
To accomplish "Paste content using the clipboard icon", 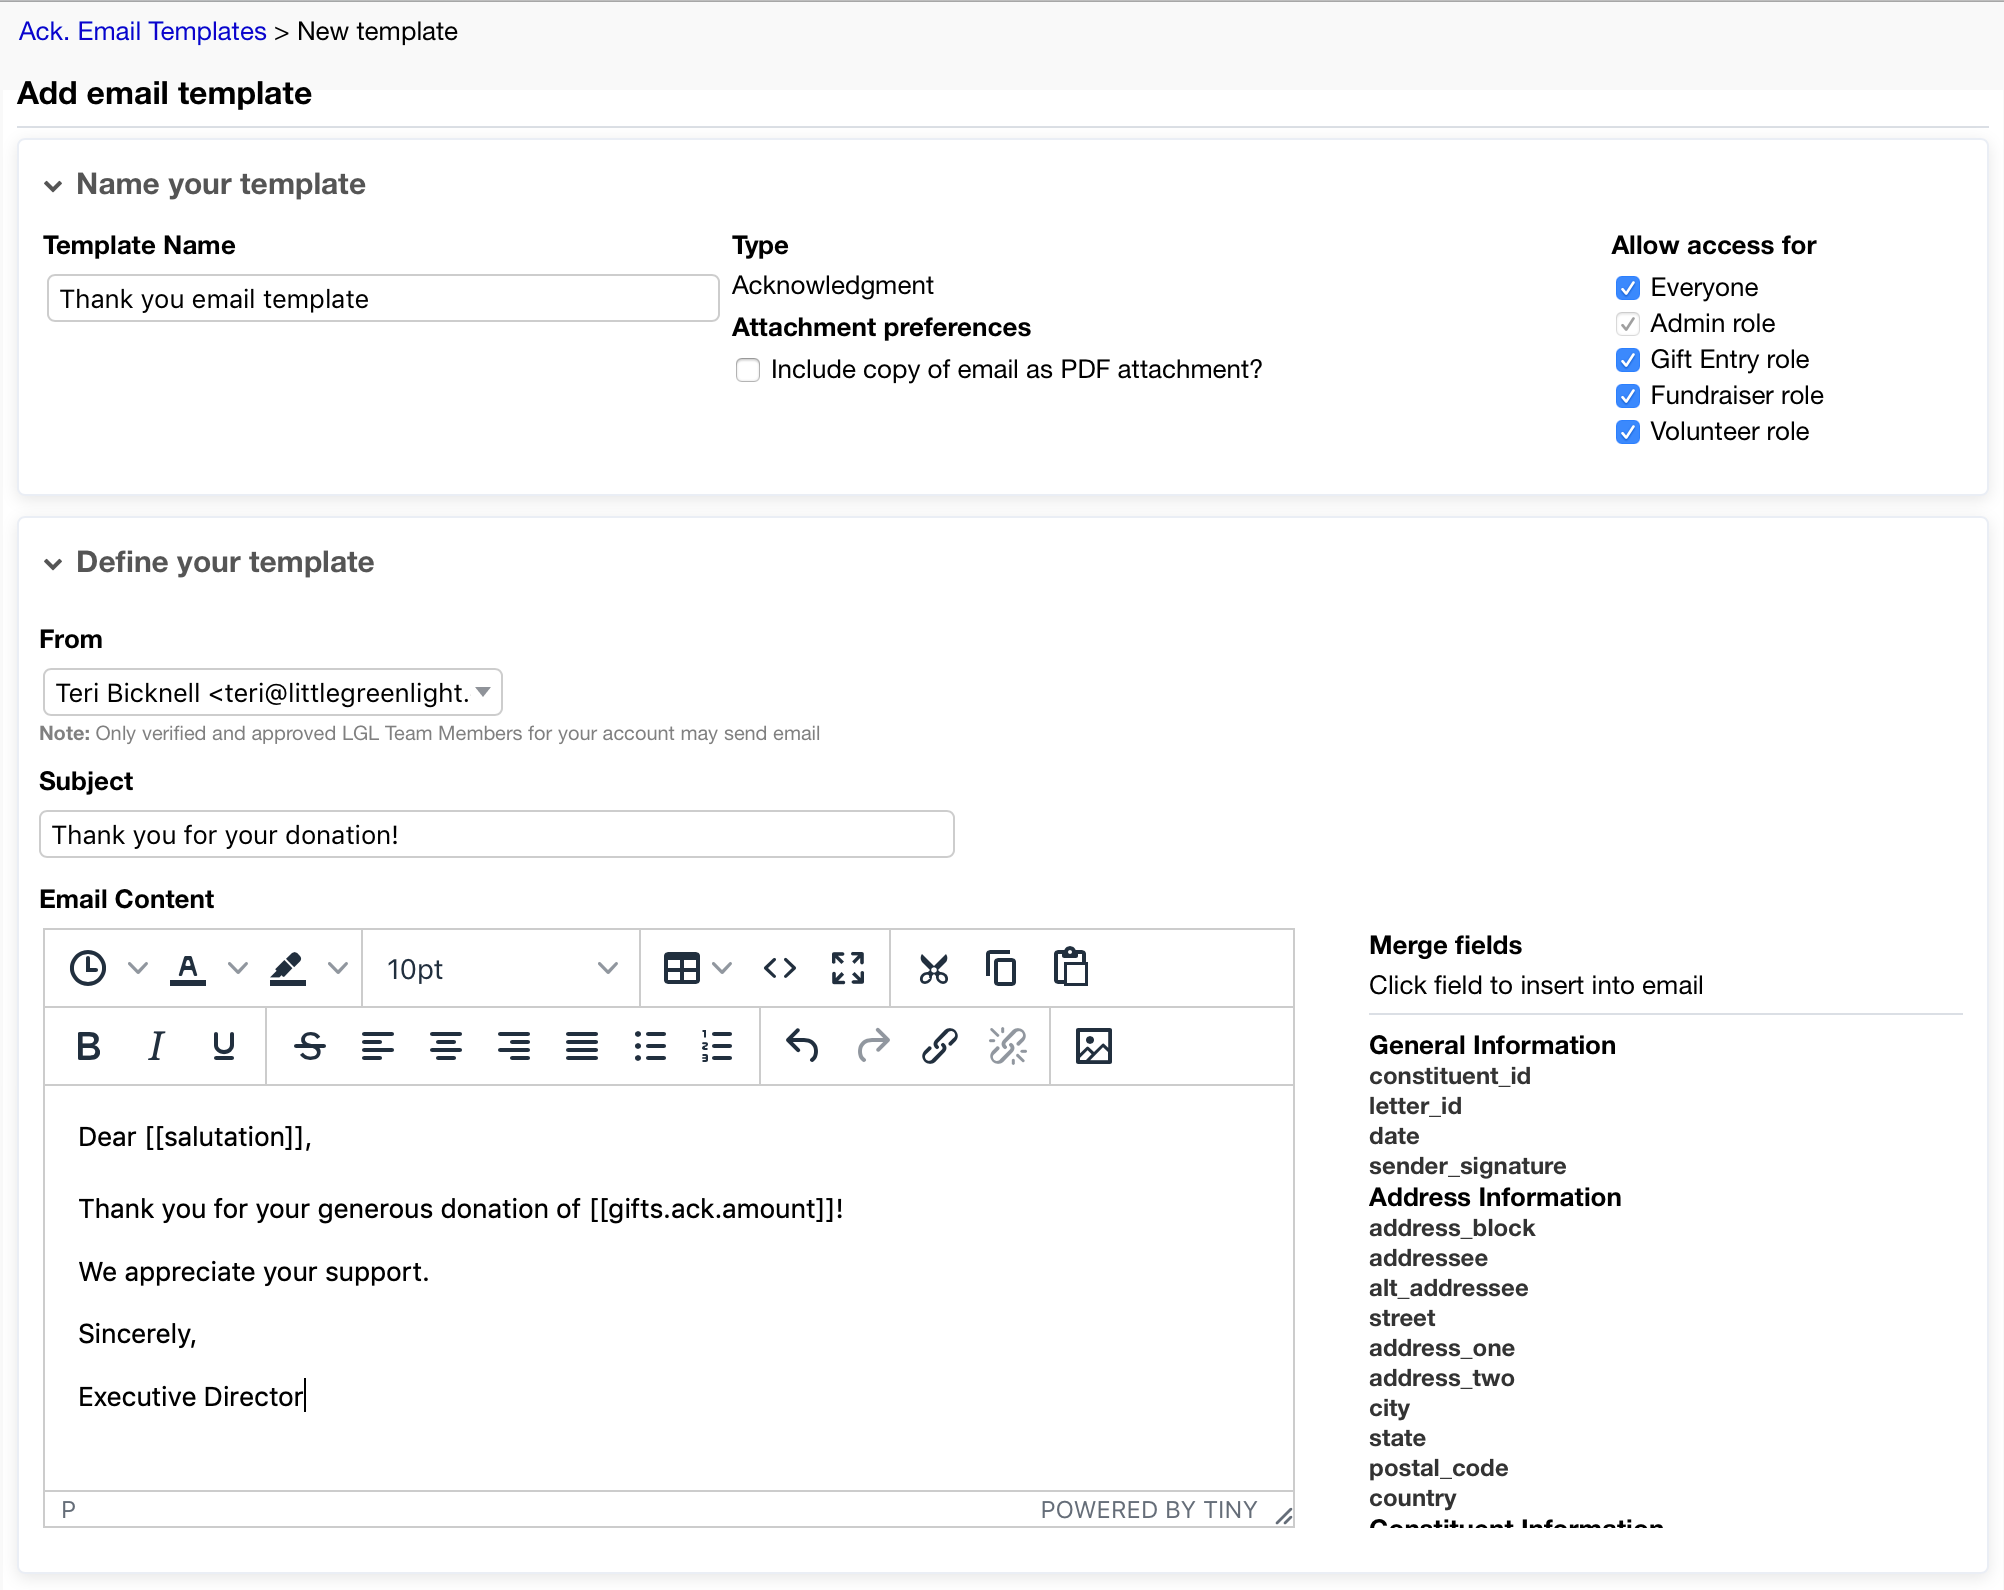I will [x=1072, y=967].
